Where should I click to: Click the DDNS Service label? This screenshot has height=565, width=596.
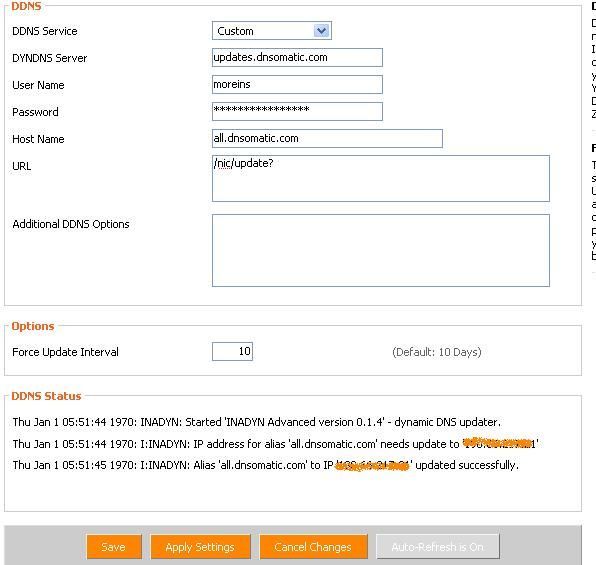pyautogui.click(x=45, y=31)
